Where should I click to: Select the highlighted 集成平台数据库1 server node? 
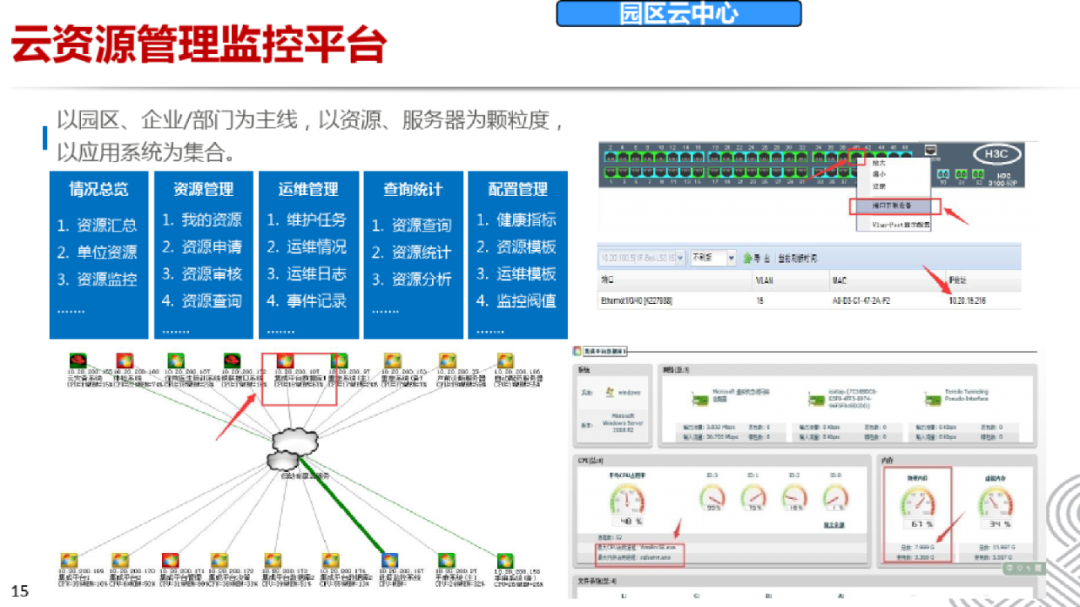click(x=286, y=362)
